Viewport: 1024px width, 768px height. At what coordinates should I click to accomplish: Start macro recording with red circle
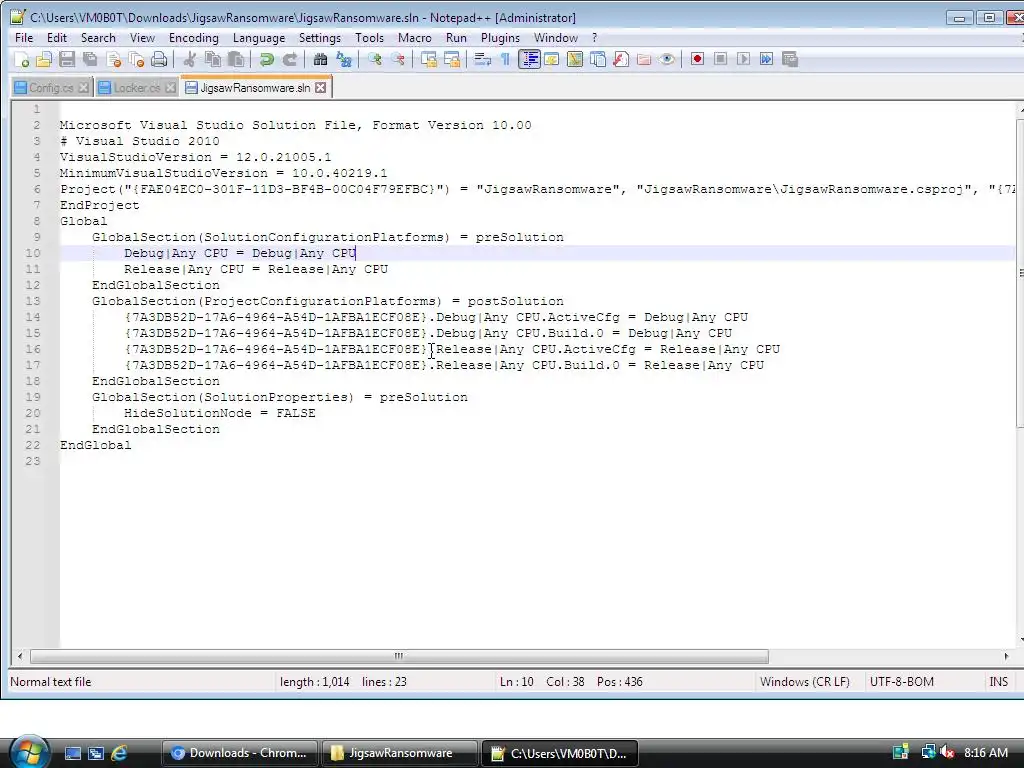(697, 59)
